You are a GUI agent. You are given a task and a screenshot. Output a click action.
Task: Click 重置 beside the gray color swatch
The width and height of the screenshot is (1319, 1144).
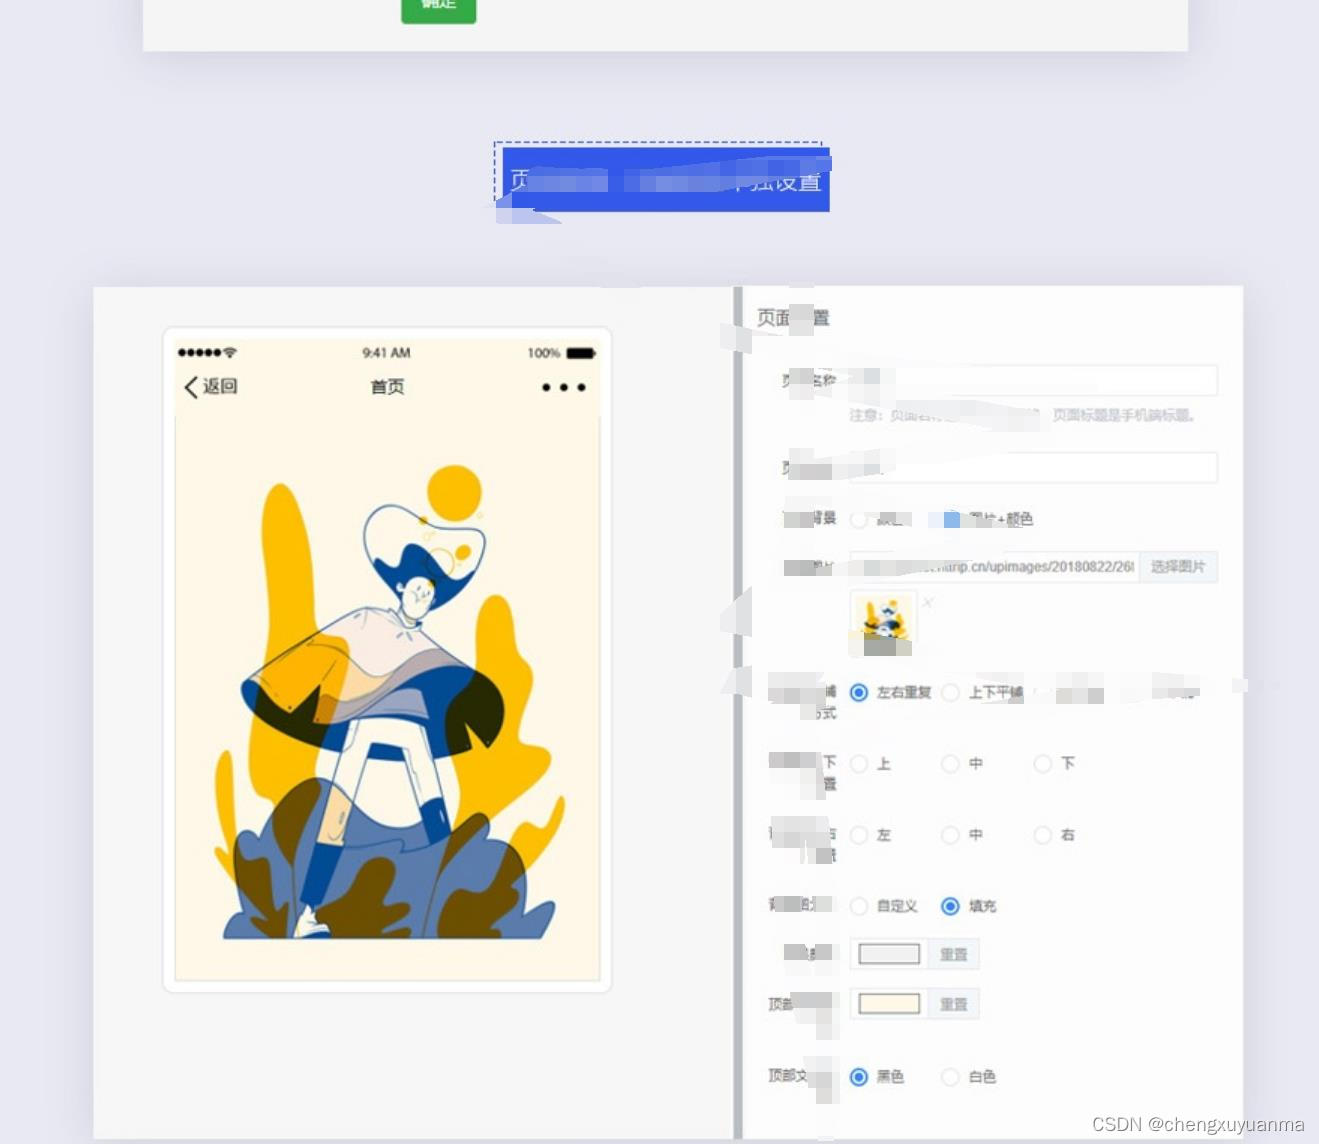(x=954, y=954)
